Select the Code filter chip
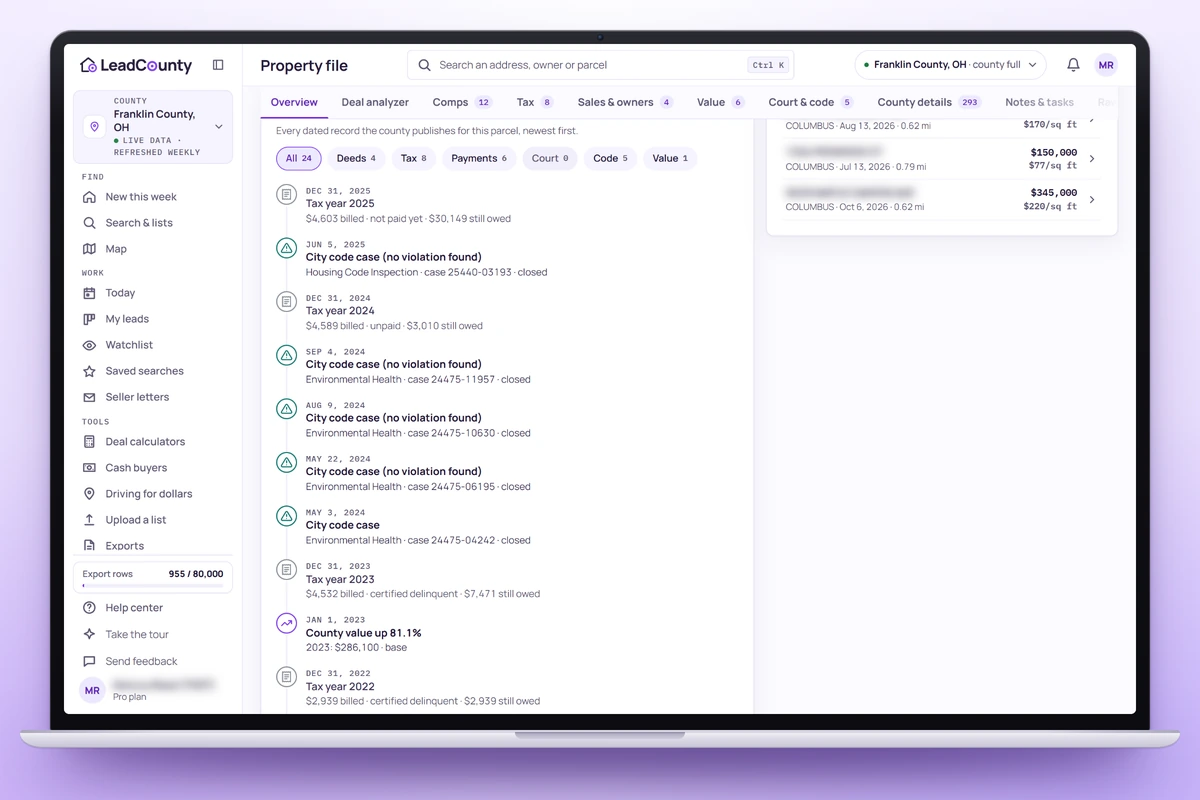 coord(610,158)
